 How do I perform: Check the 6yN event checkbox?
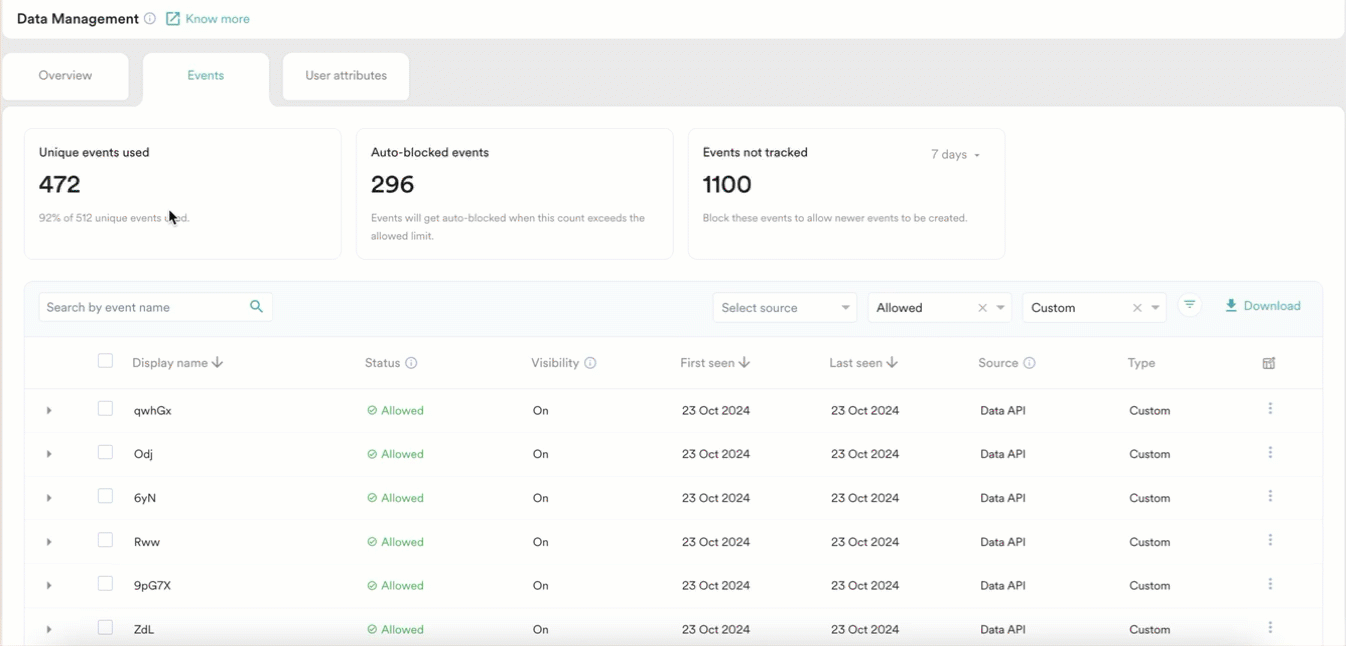point(105,496)
